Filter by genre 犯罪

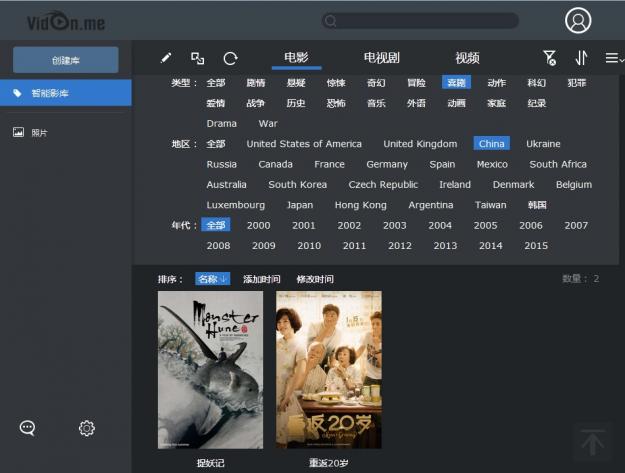pyautogui.click(x=577, y=83)
